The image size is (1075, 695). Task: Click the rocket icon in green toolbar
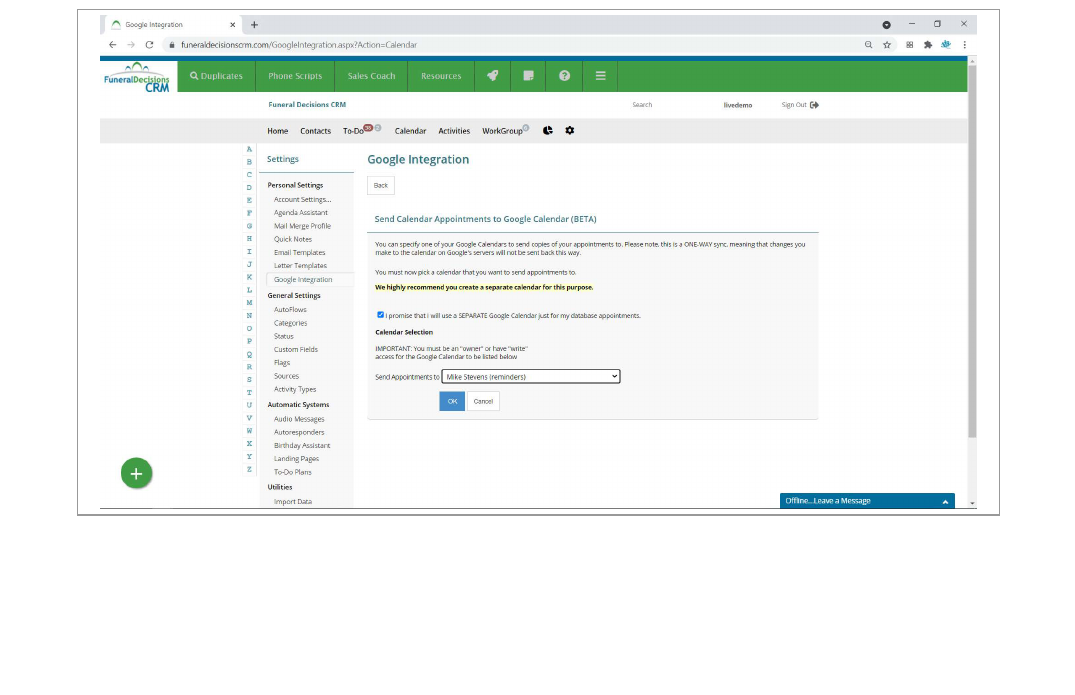click(493, 76)
